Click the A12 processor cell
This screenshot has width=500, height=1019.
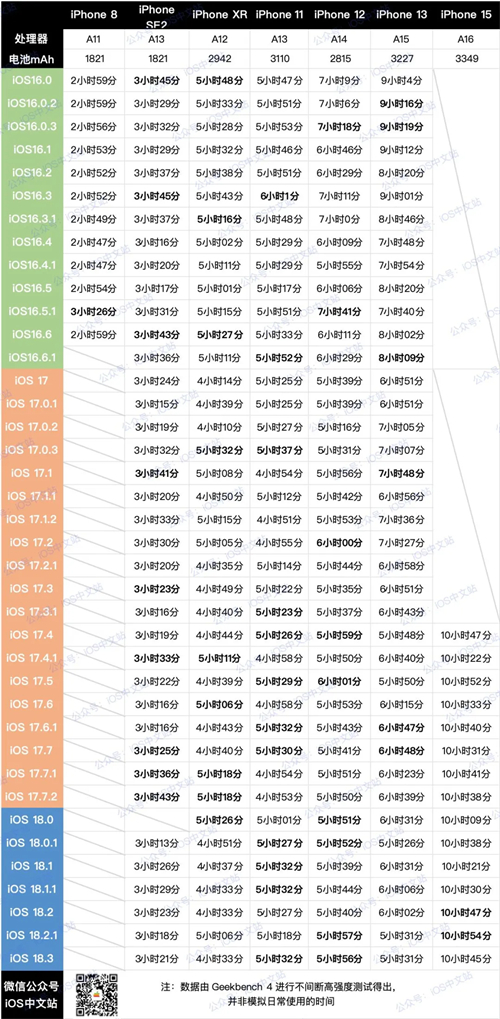(220, 39)
